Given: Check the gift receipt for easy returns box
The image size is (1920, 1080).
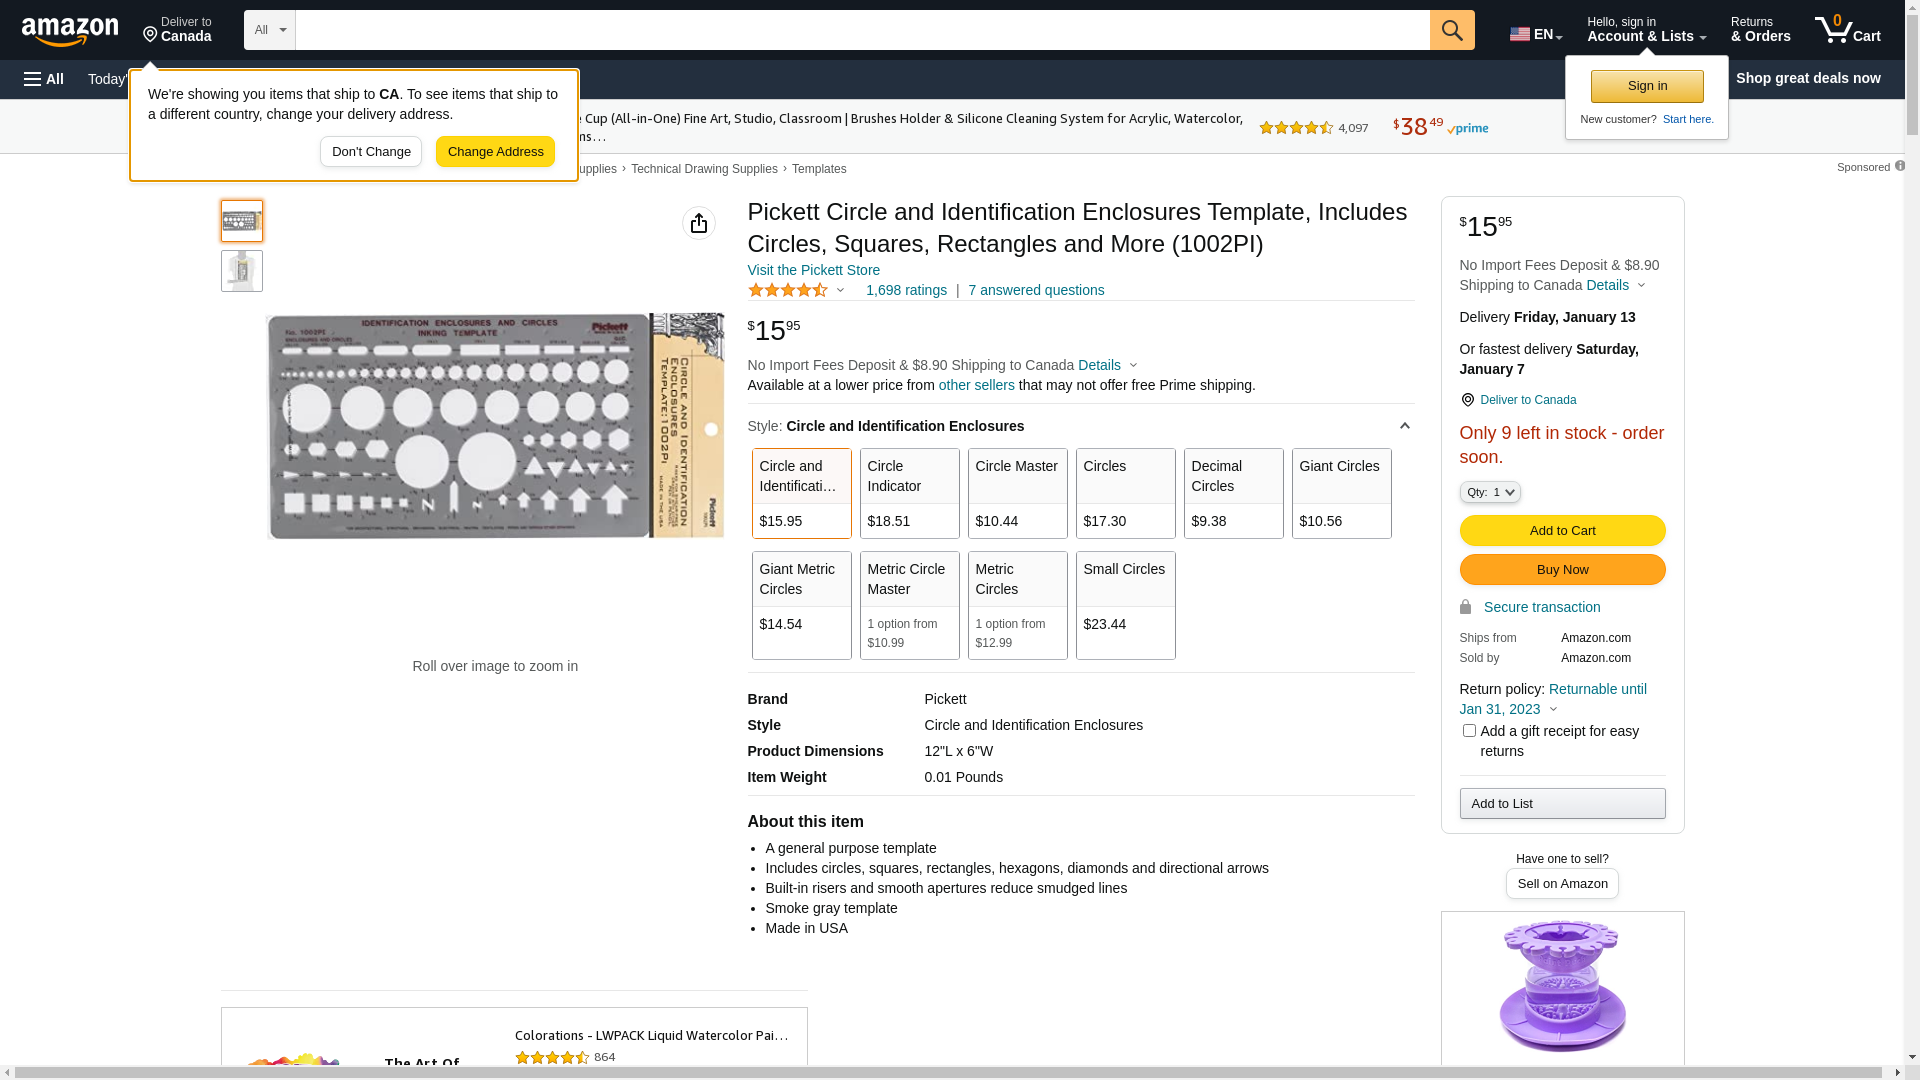Looking at the screenshot, I should coord(1468,731).
